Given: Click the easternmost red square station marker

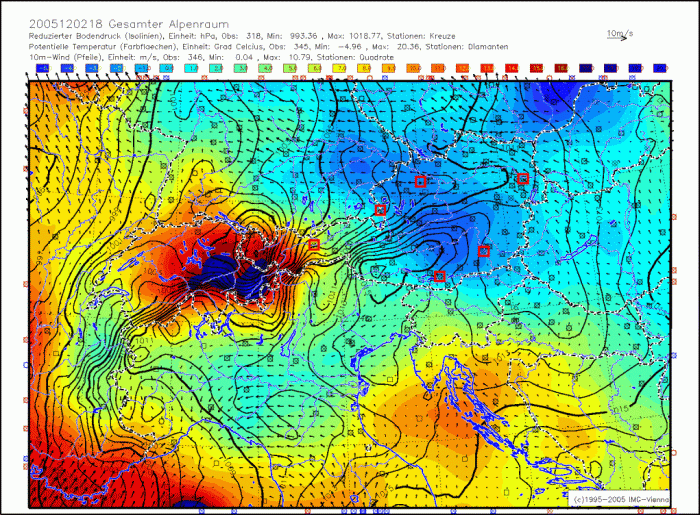Looking at the screenshot, I should [x=522, y=178].
